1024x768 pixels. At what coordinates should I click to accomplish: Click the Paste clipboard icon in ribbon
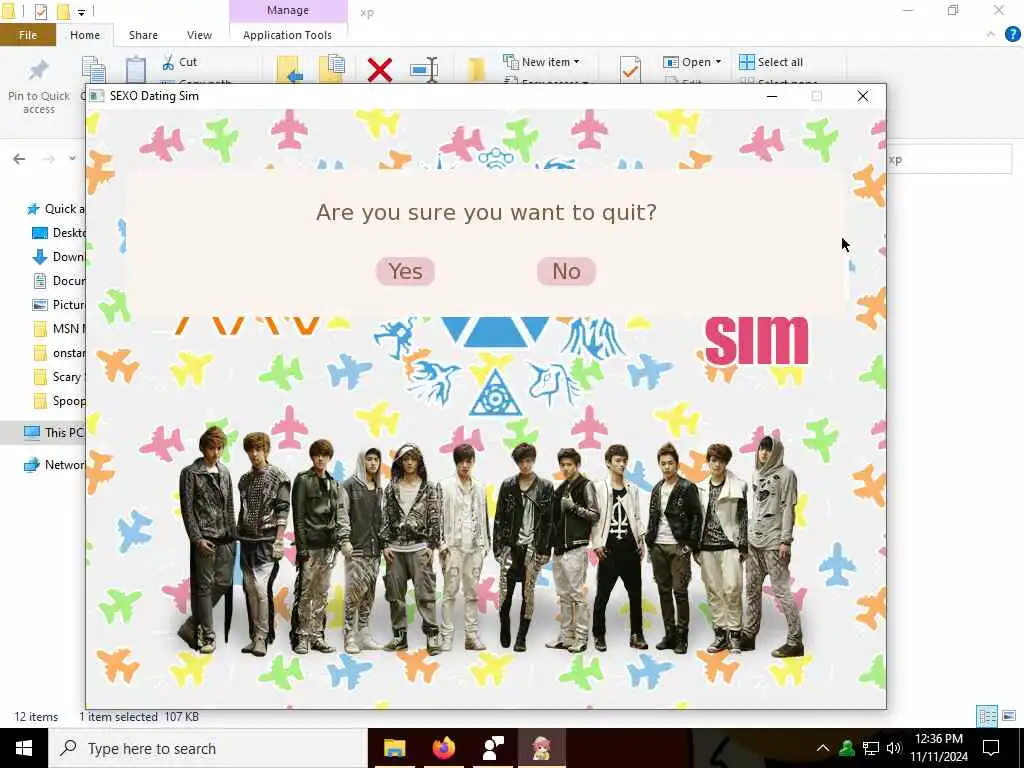[x=135, y=70]
